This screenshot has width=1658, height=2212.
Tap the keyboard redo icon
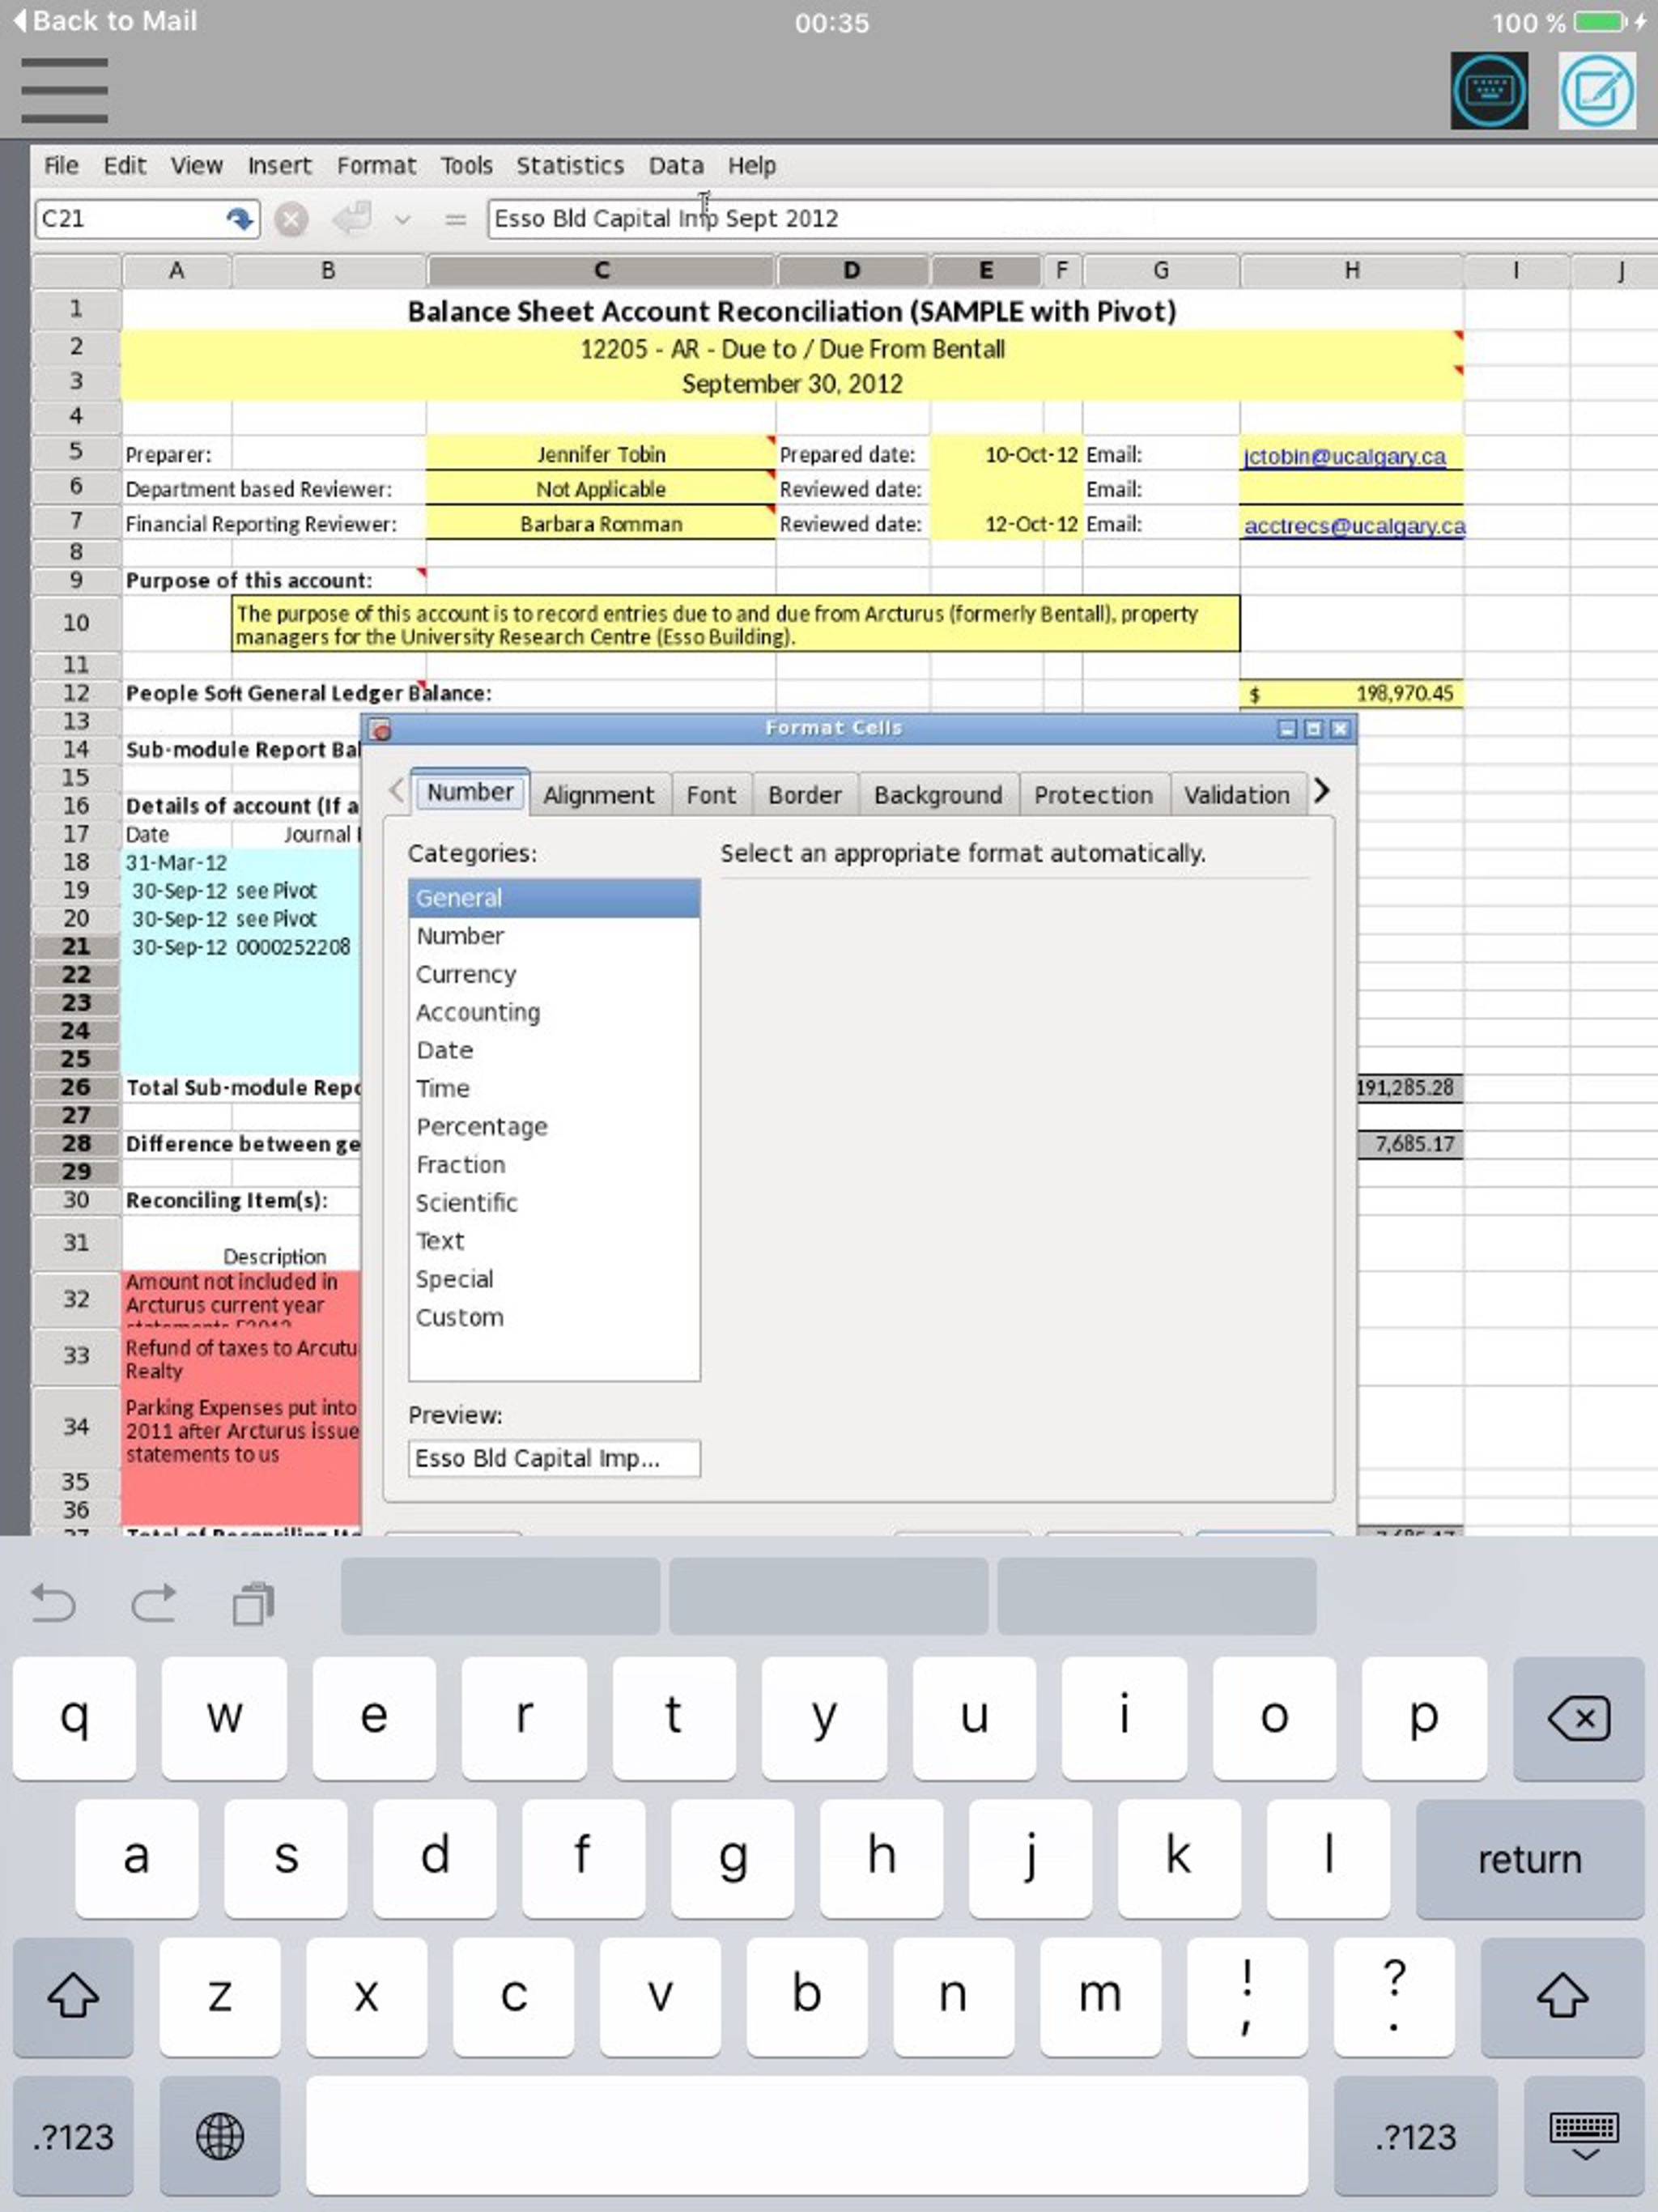click(x=154, y=1603)
